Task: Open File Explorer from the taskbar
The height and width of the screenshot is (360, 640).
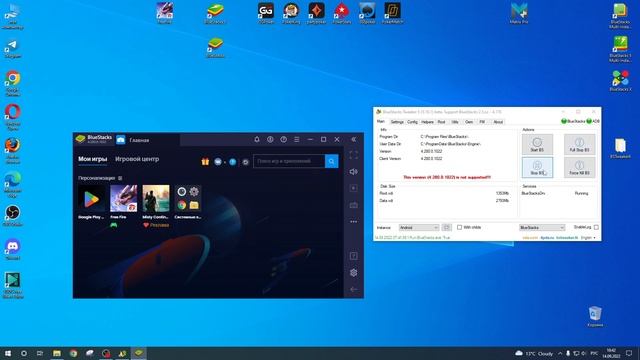Action: click(x=57, y=353)
